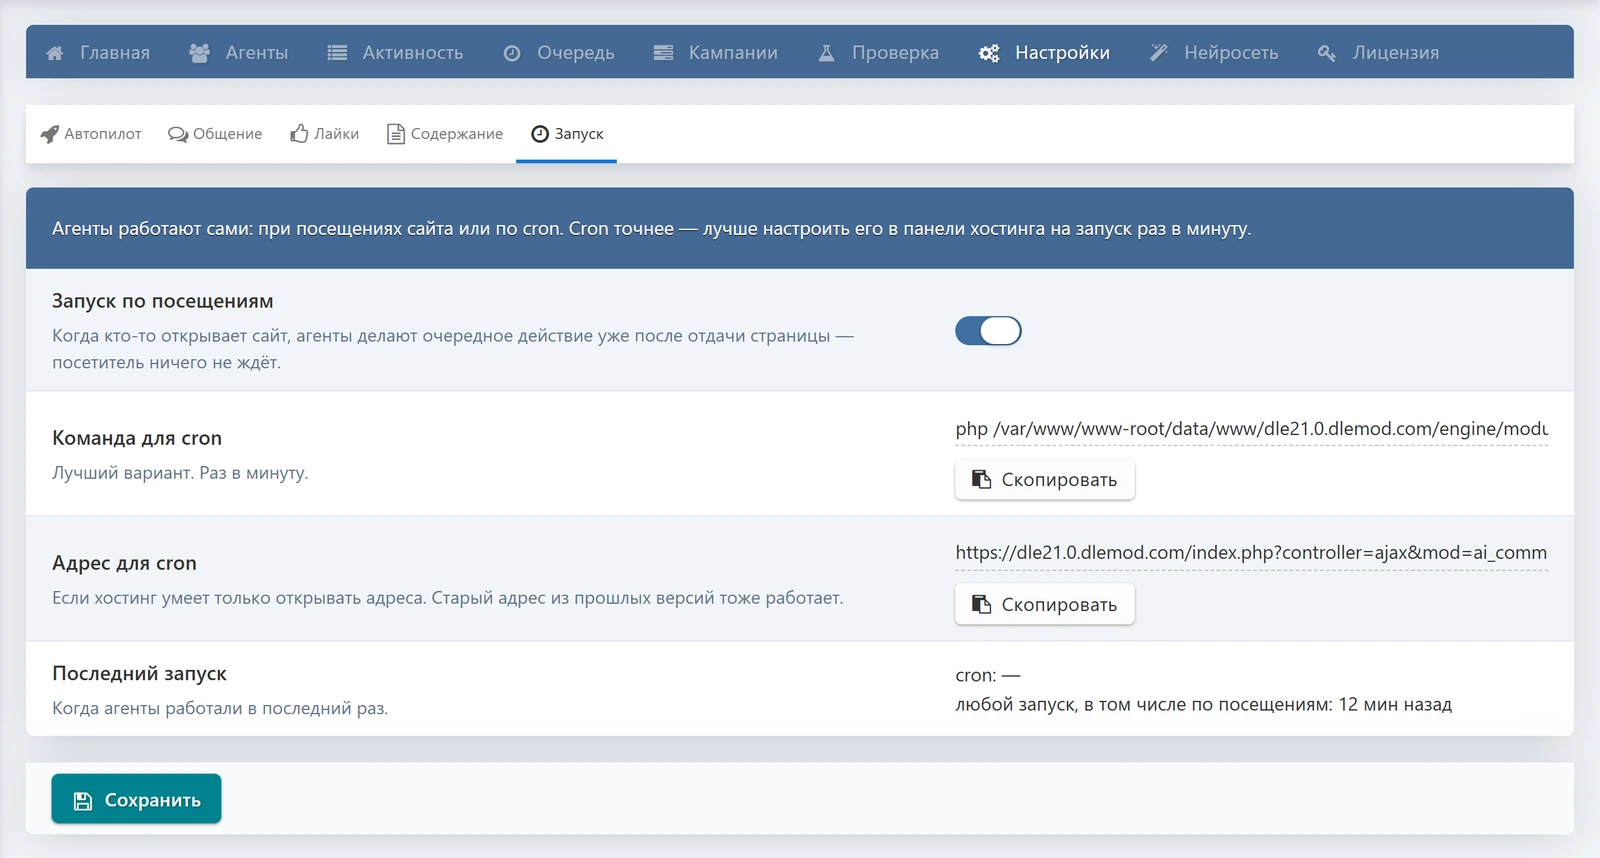
Task: Click the Сохранить button label
Action: pyautogui.click(x=153, y=801)
